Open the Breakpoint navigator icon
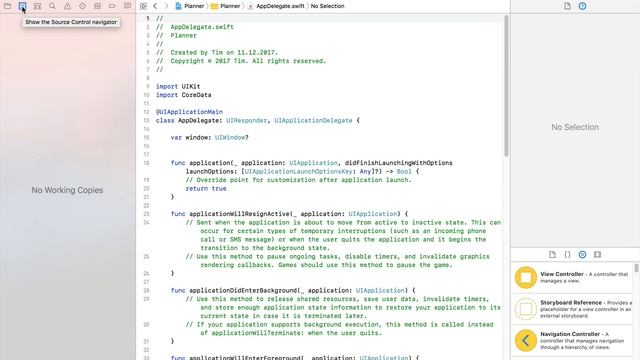This screenshot has height=360, width=640. 112,6
